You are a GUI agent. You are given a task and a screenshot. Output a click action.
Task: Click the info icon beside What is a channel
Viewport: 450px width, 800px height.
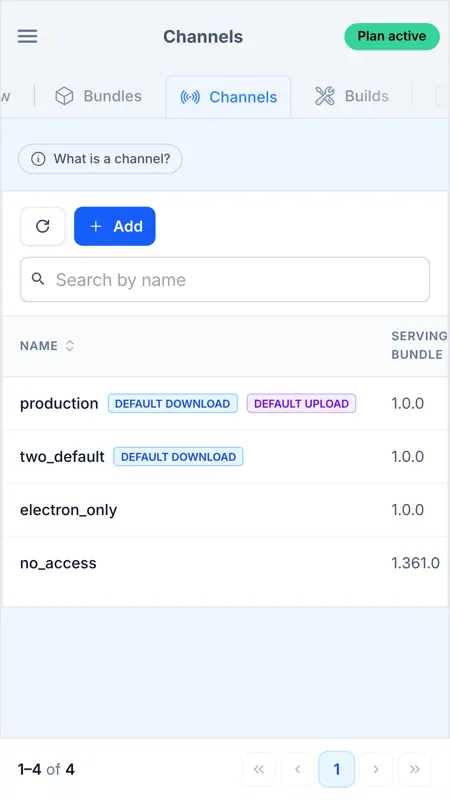pos(38,159)
